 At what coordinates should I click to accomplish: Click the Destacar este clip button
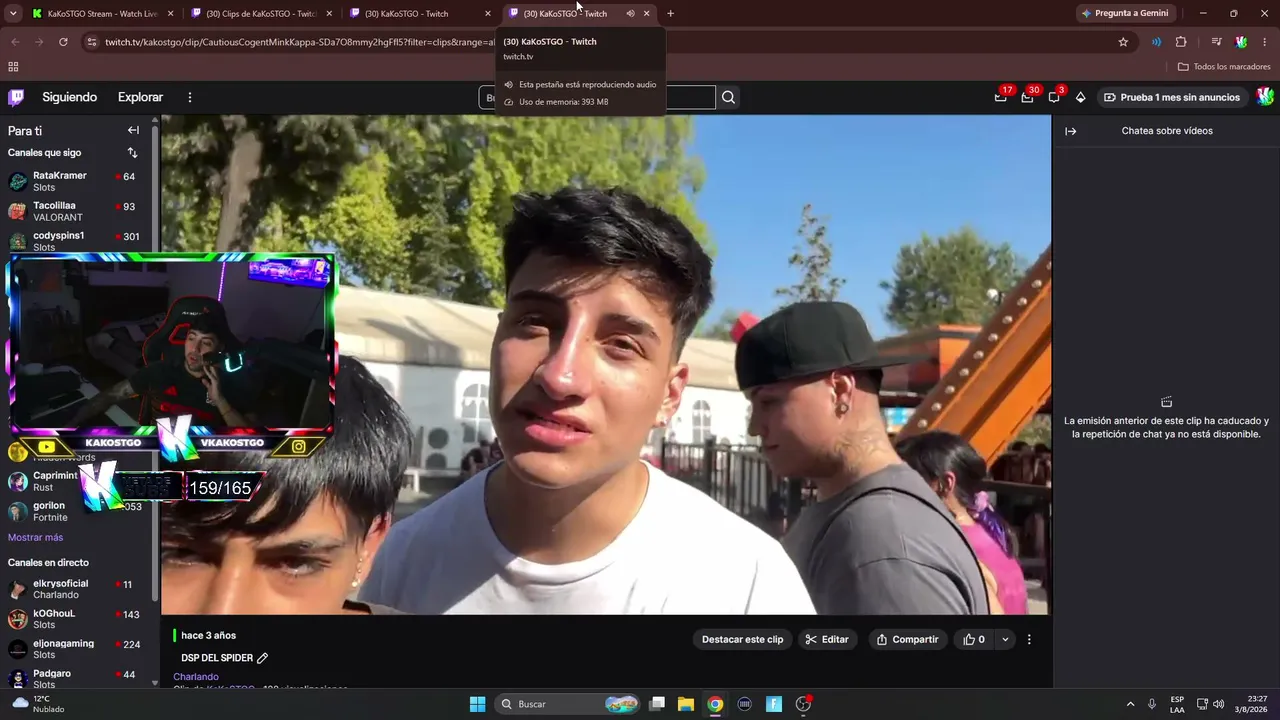(x=742, y=639)
